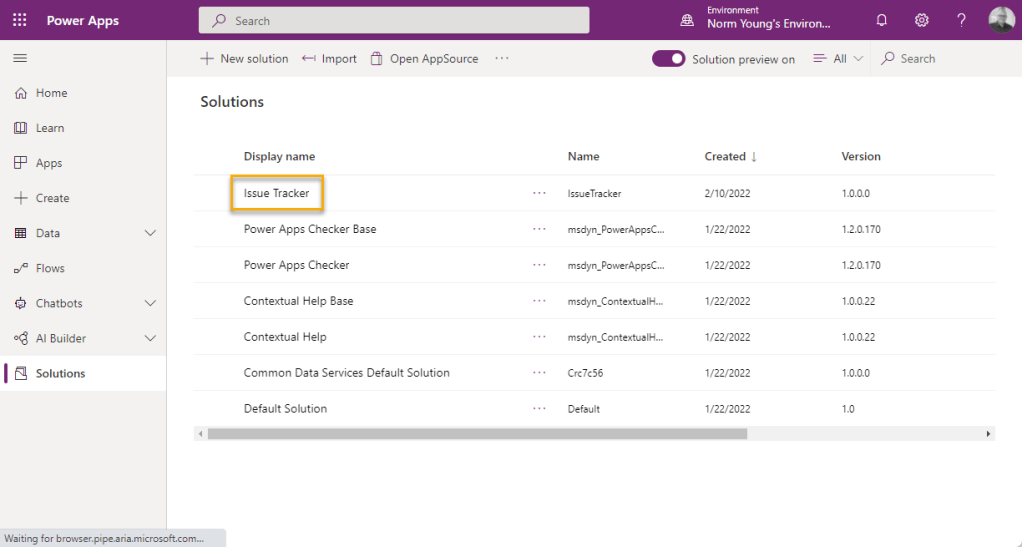Click the magnifier icon in top search bar

coord(220,20)
